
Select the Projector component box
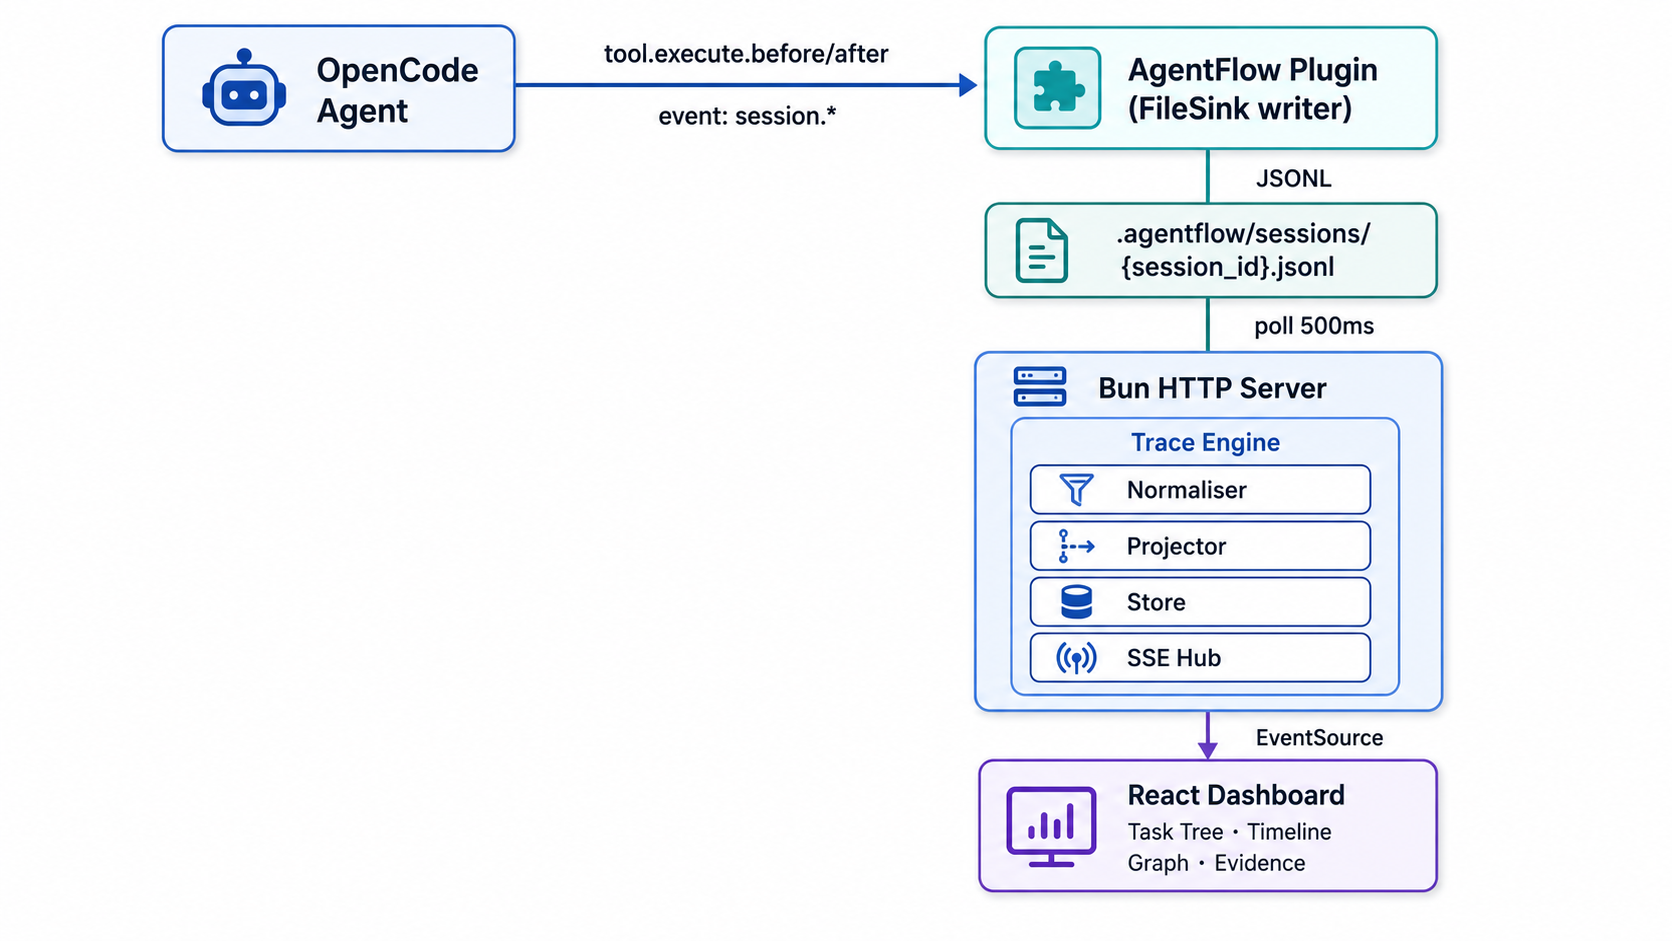[x=1200, y=546]
